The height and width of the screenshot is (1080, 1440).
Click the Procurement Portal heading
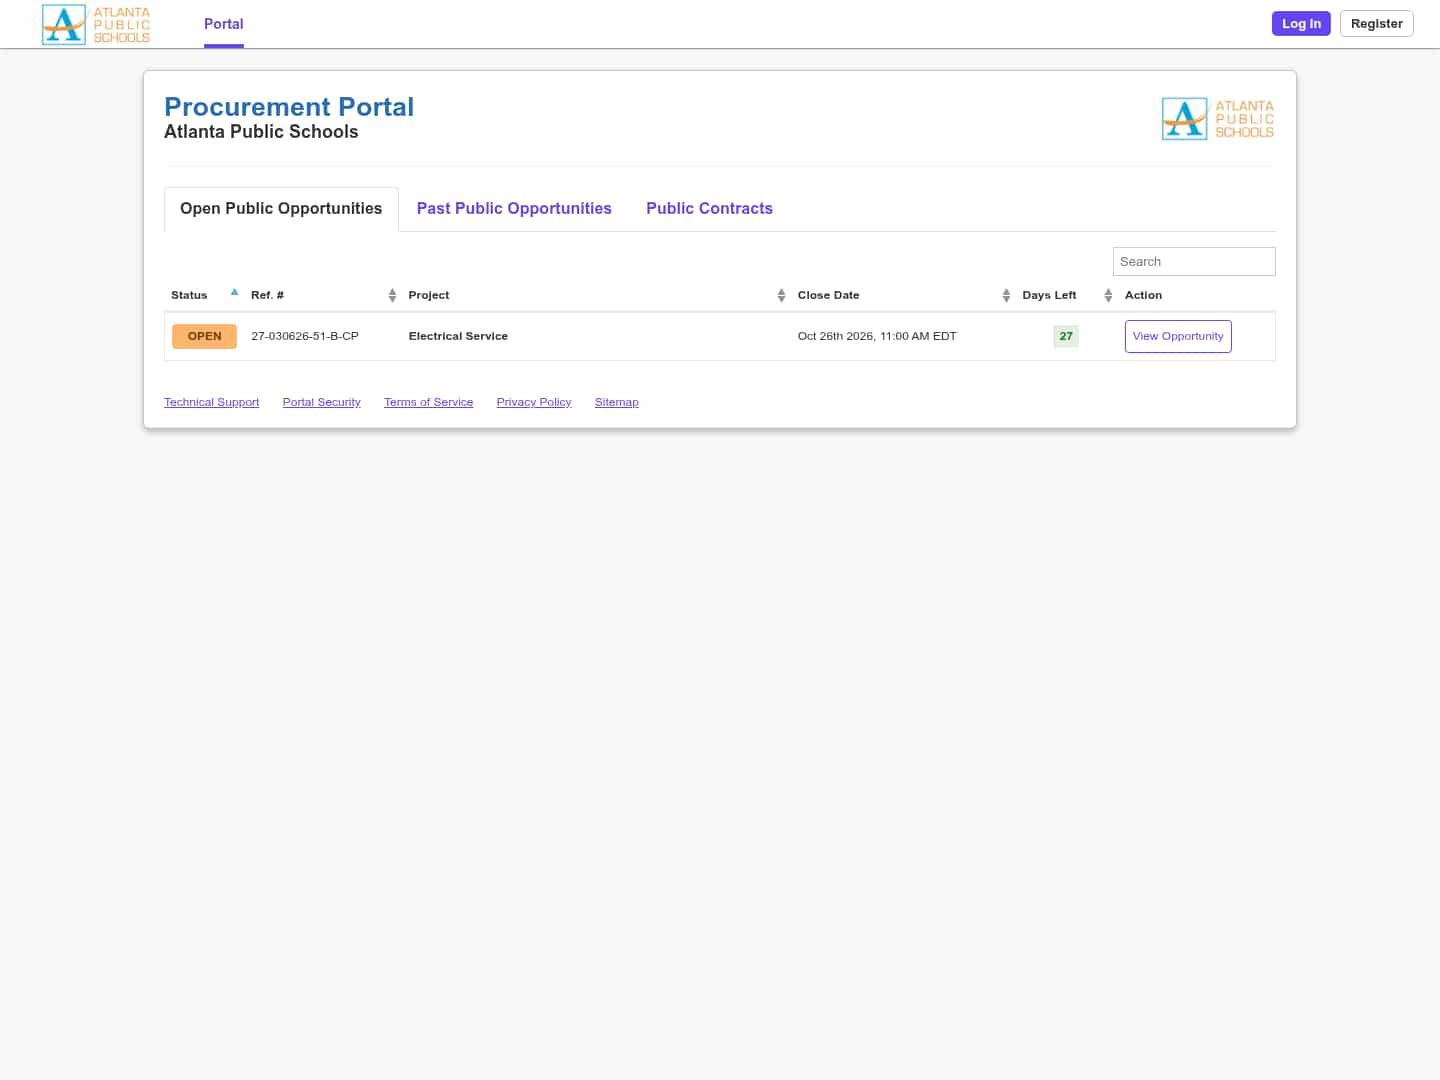[289, 107]
